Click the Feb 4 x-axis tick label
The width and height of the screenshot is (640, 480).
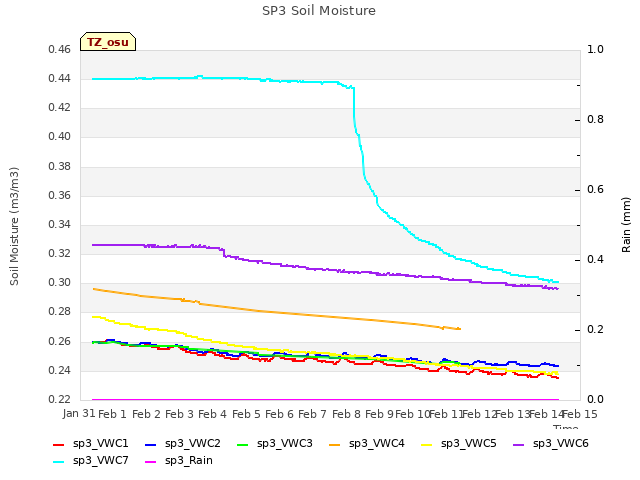[x=212, y=414]
